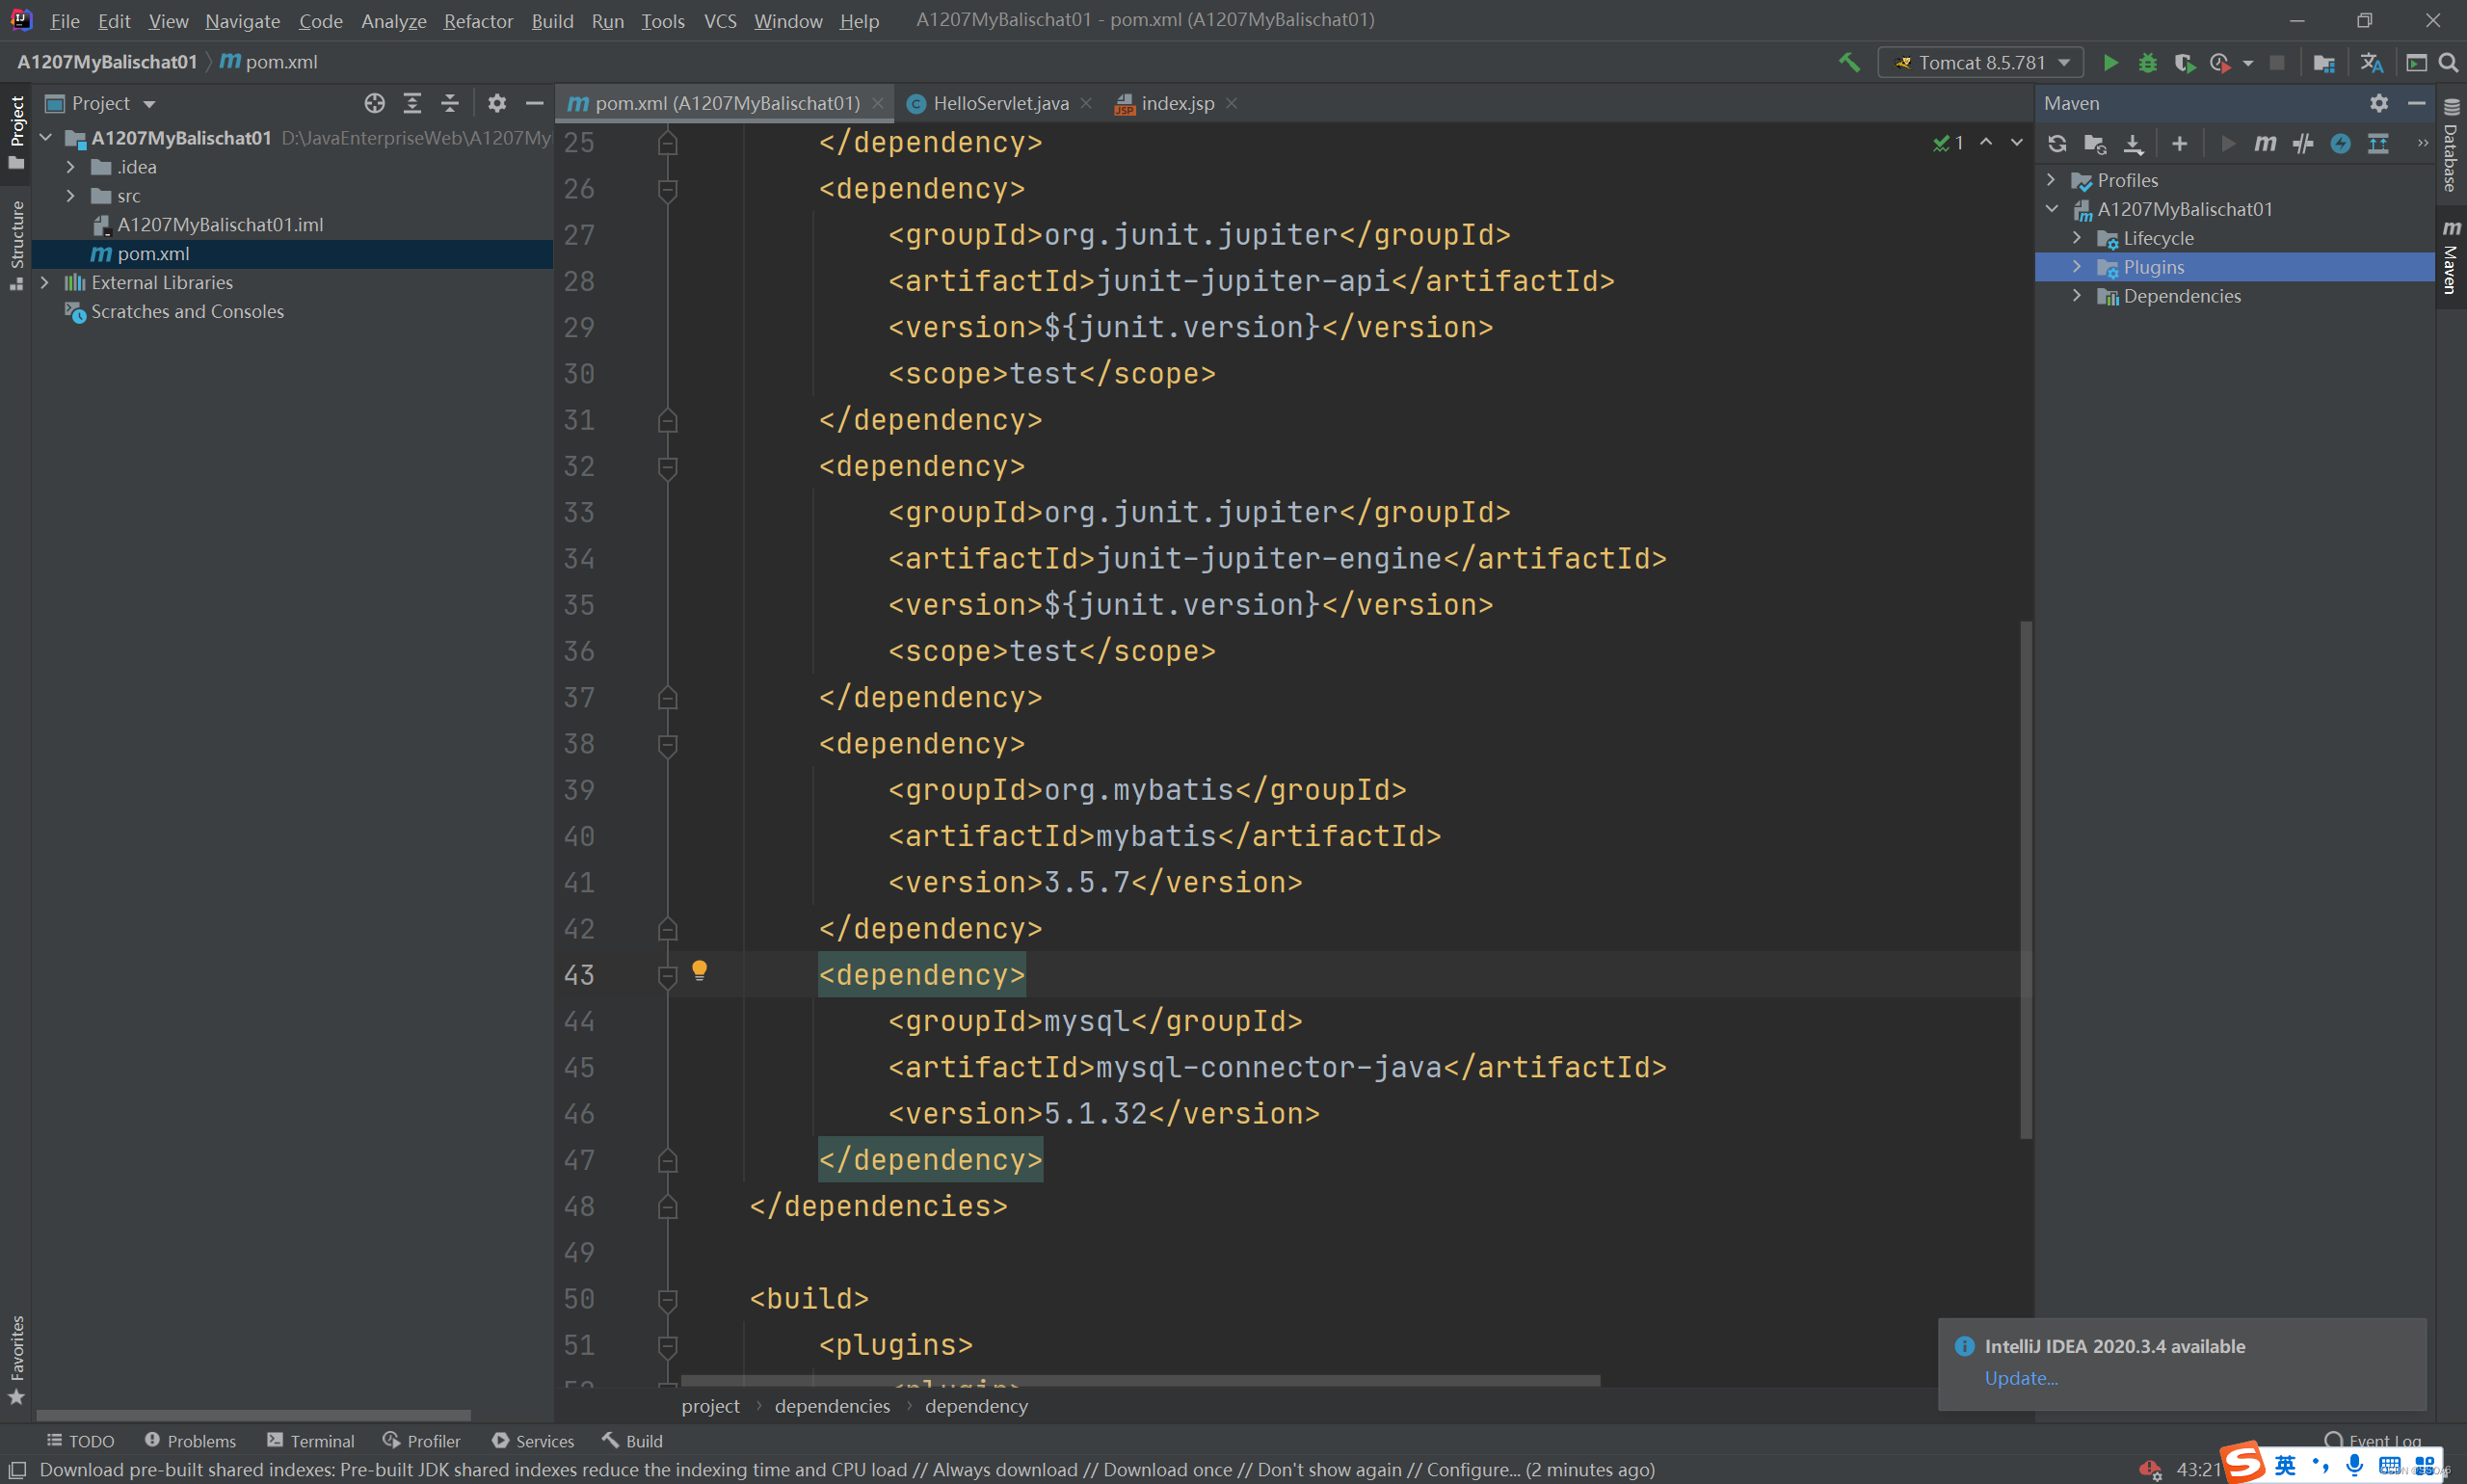
Task: Toggle the Database tool window tab
Action: tap(2451, 146)
